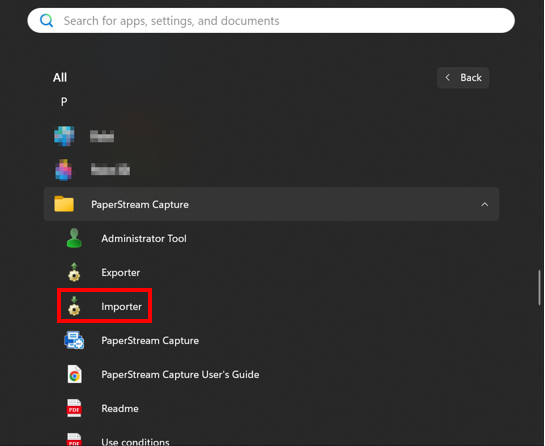Screen dimensions: 545x446
Task: Open User's Guide via Chrome document icon
Action: (x=74, y=374)
